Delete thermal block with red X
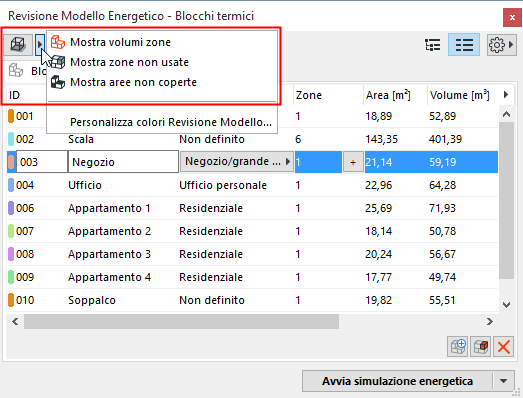 tap(504, 347)
